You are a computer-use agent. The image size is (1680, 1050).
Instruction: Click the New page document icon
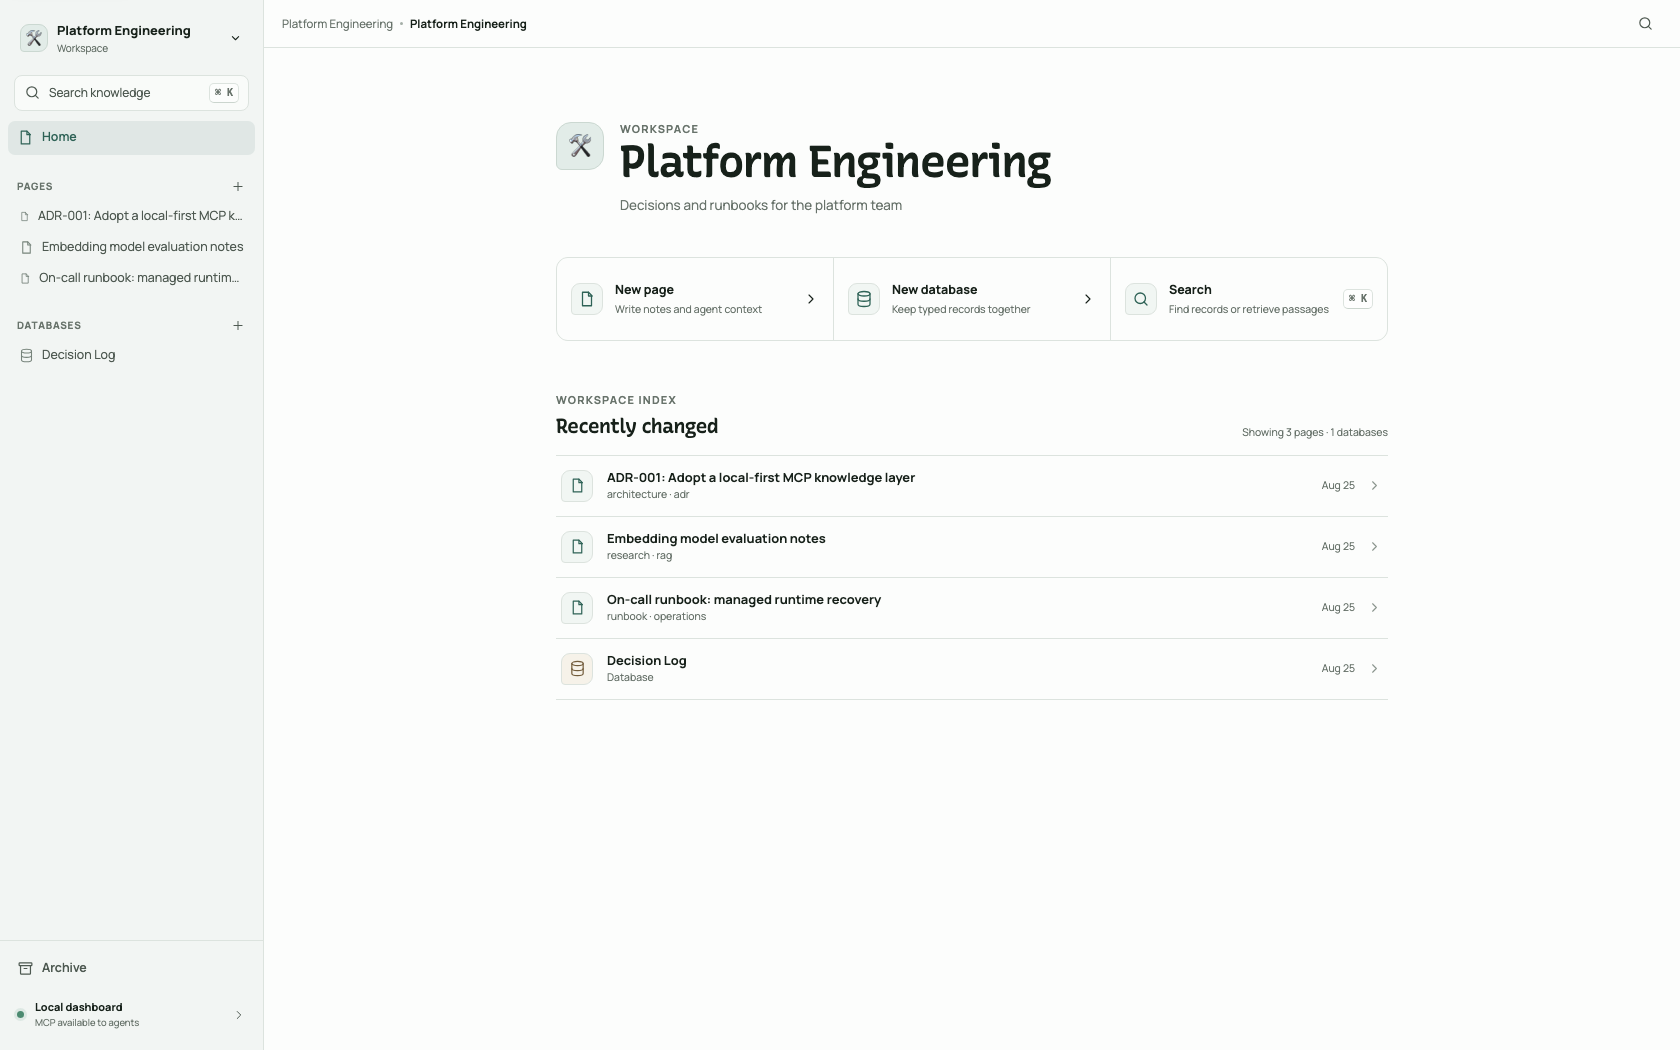coord(587,299)
